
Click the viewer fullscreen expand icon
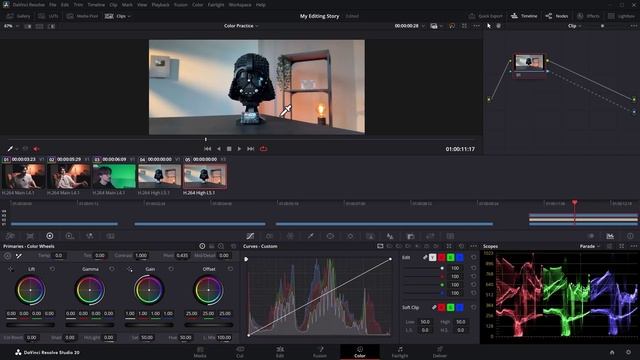tap(464, 26)
